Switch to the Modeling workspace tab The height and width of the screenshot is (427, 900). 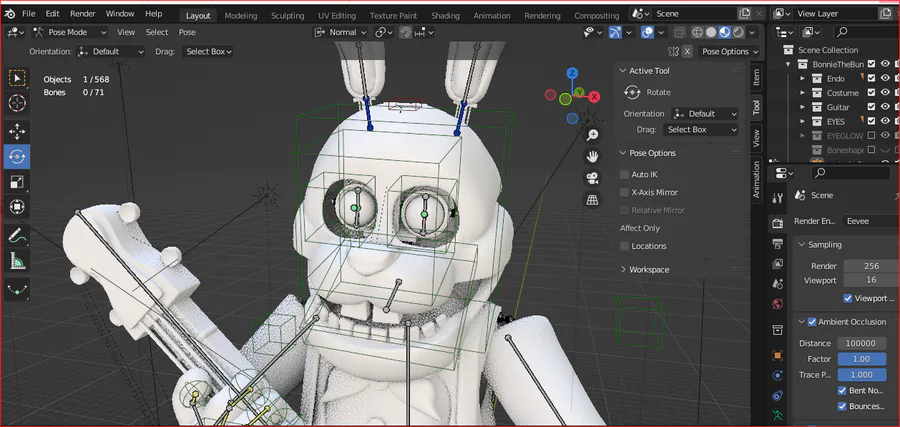[240, 15]
